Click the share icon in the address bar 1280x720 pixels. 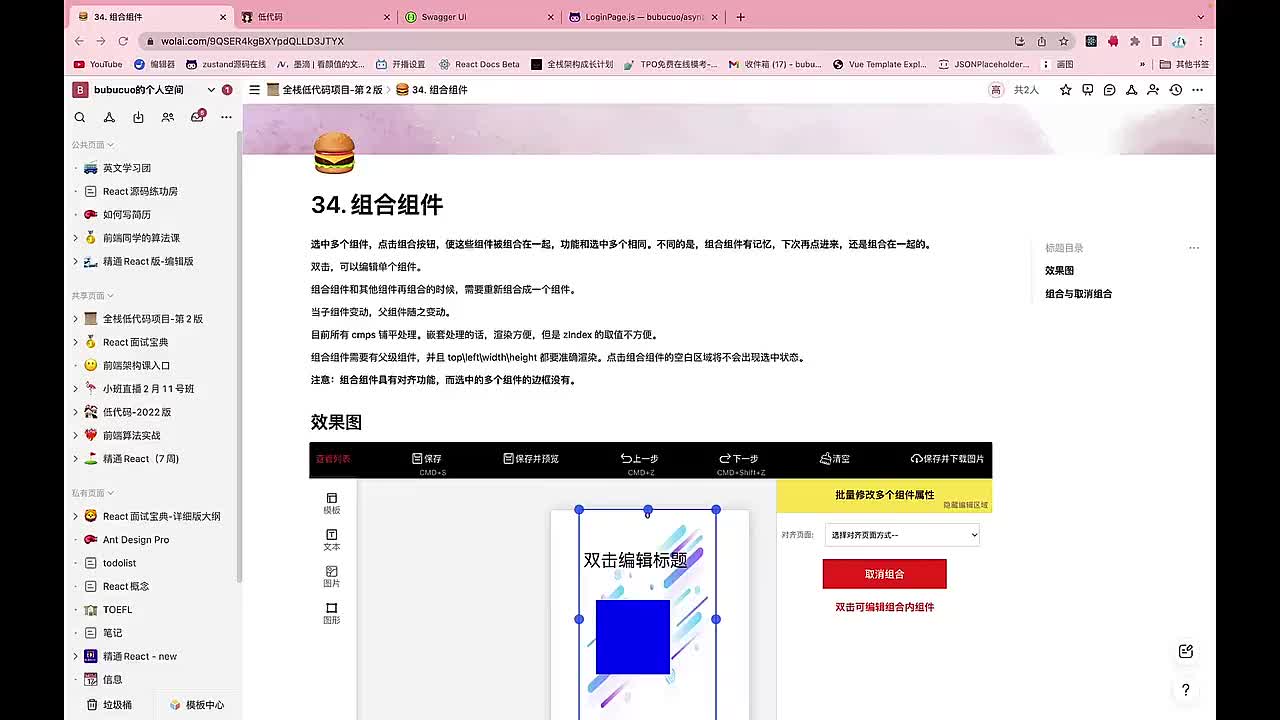click(1042, 41)
